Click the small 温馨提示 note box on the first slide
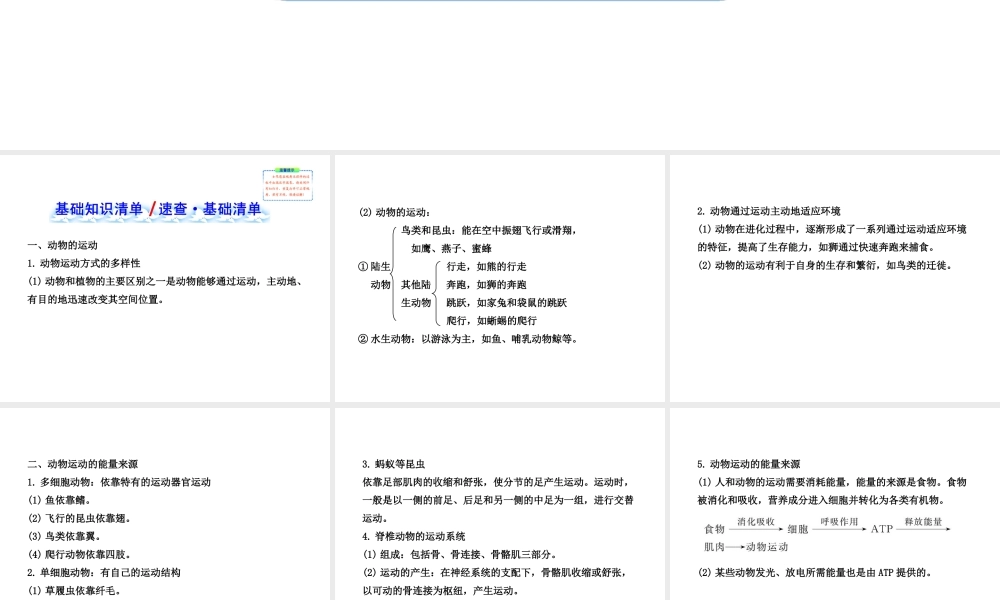The image size is (1000, 600). 288,185
